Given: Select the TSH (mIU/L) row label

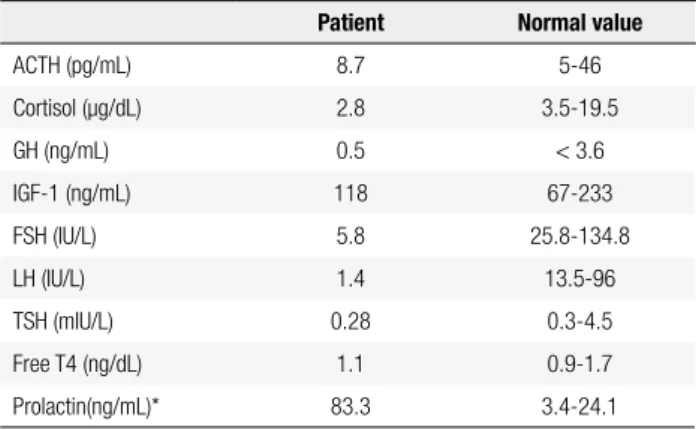Looking at the screenshot, I should 63,322.
